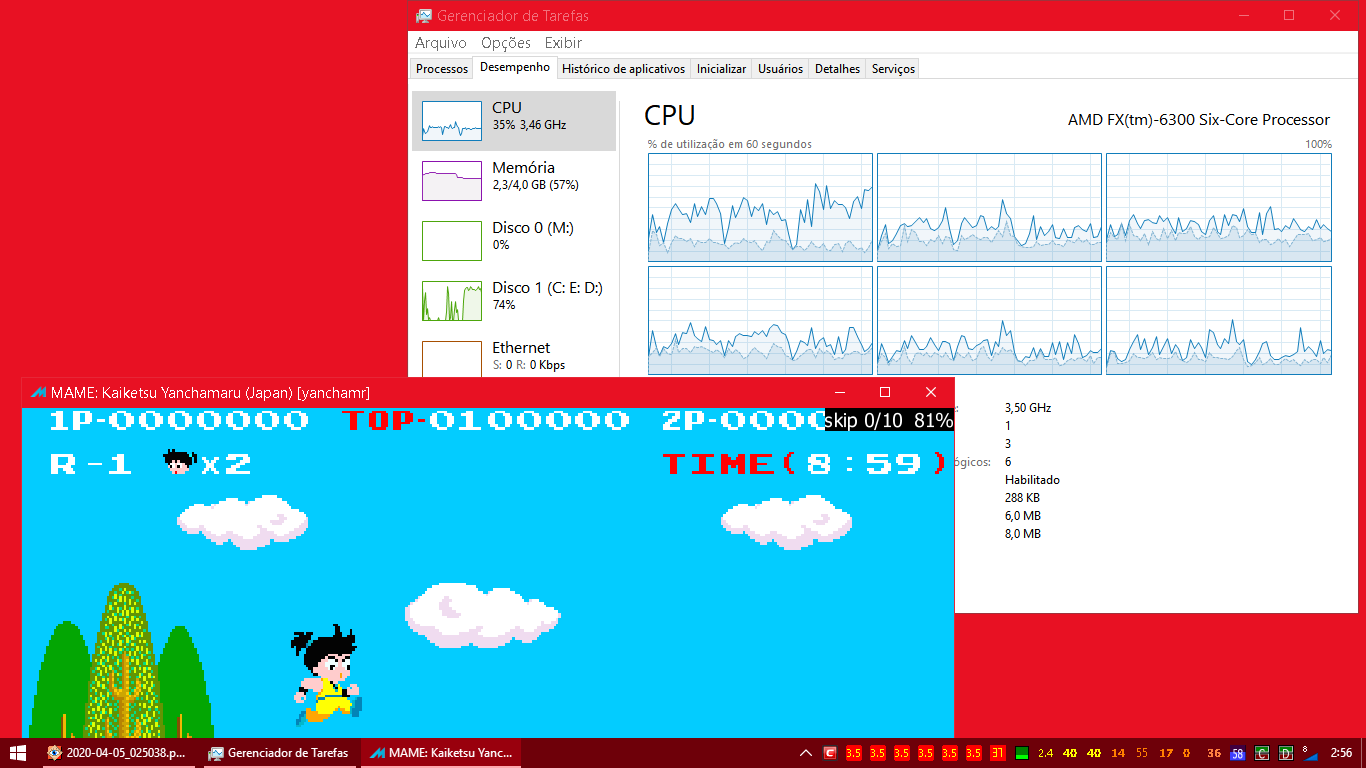Switch to the Processos tab

[442, 69]
